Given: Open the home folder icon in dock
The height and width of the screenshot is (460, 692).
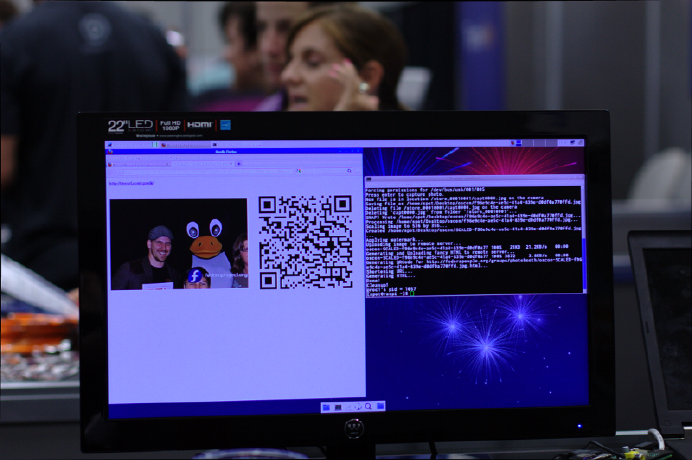Looking at the screenshot, I should tap(380, 406).
